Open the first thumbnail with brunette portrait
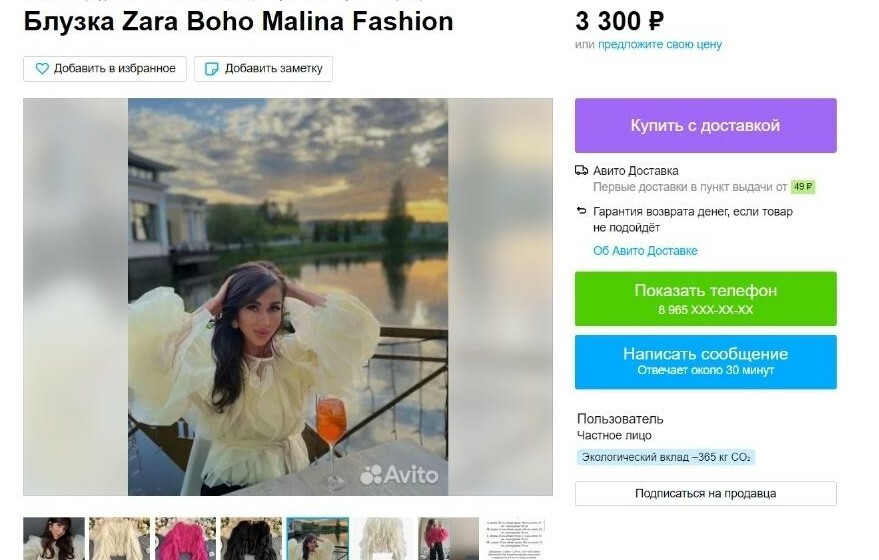The width and height of the screenshot is (879, 560). 54,538
